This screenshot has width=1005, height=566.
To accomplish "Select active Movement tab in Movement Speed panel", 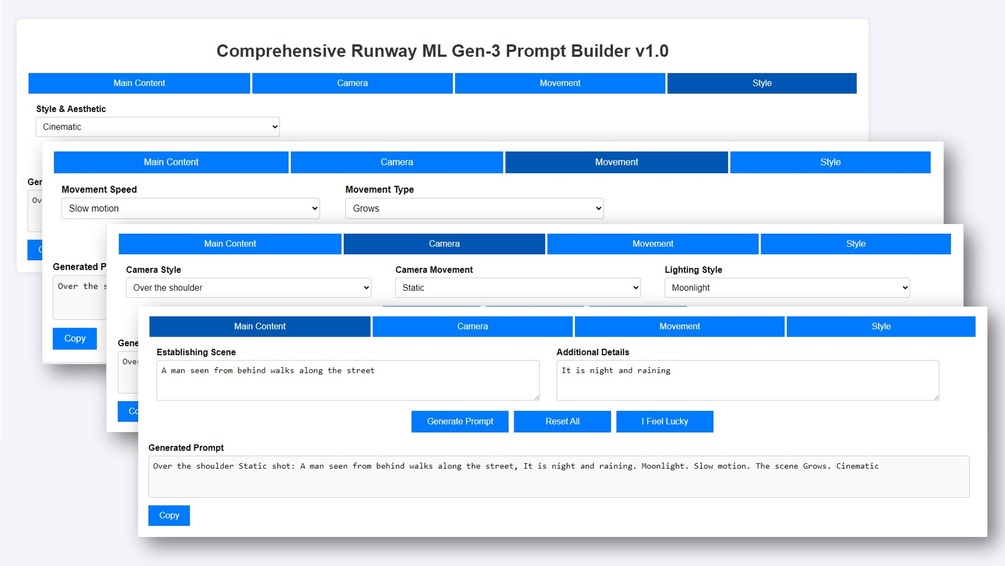I will click(x=617, y=162).
